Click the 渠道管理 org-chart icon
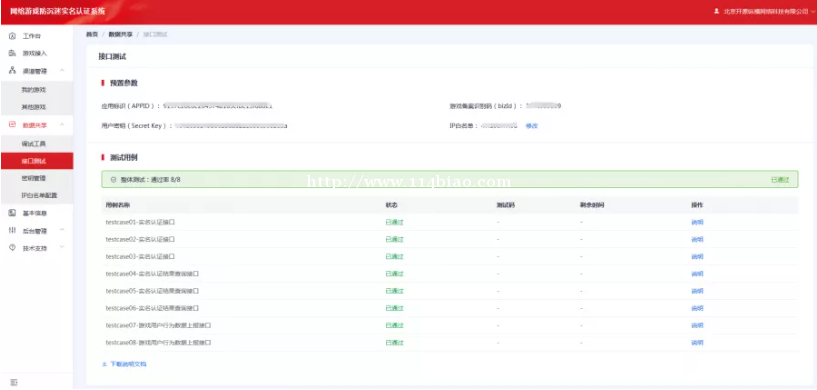The width and height of the screenshot is (817, 390). click(x=13, y=70)
